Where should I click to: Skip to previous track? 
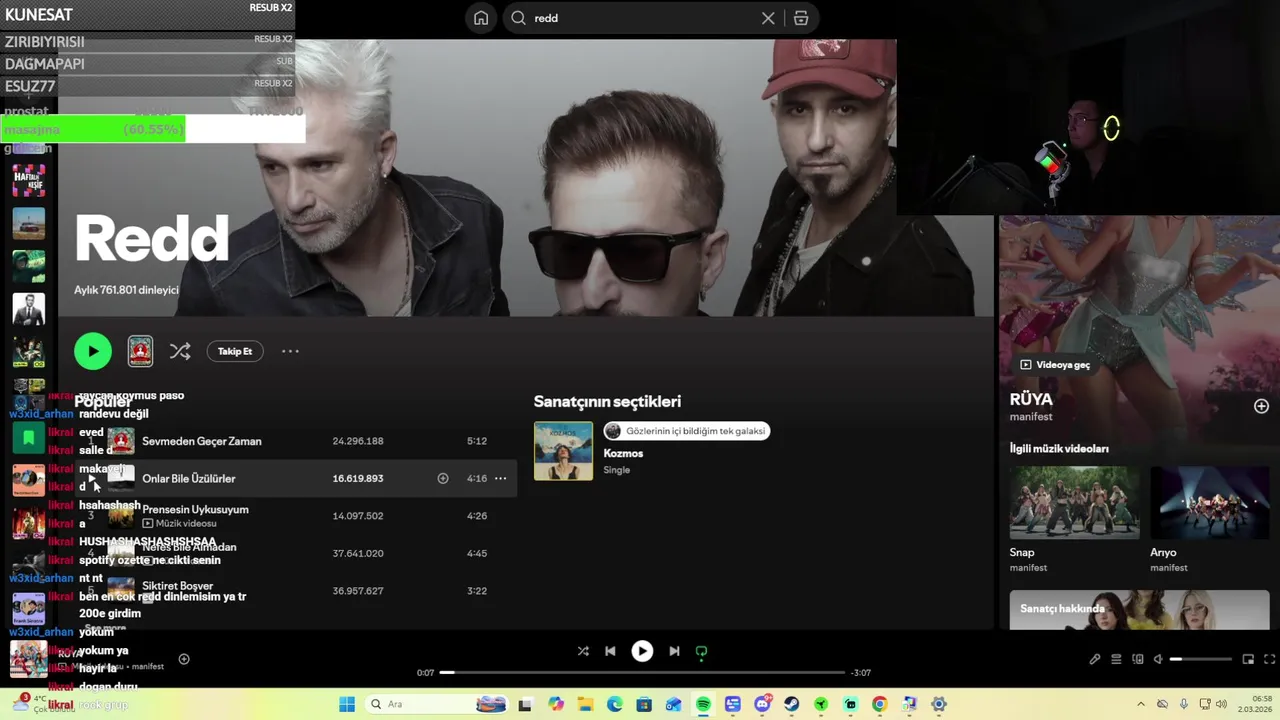[x=610, y=651]
